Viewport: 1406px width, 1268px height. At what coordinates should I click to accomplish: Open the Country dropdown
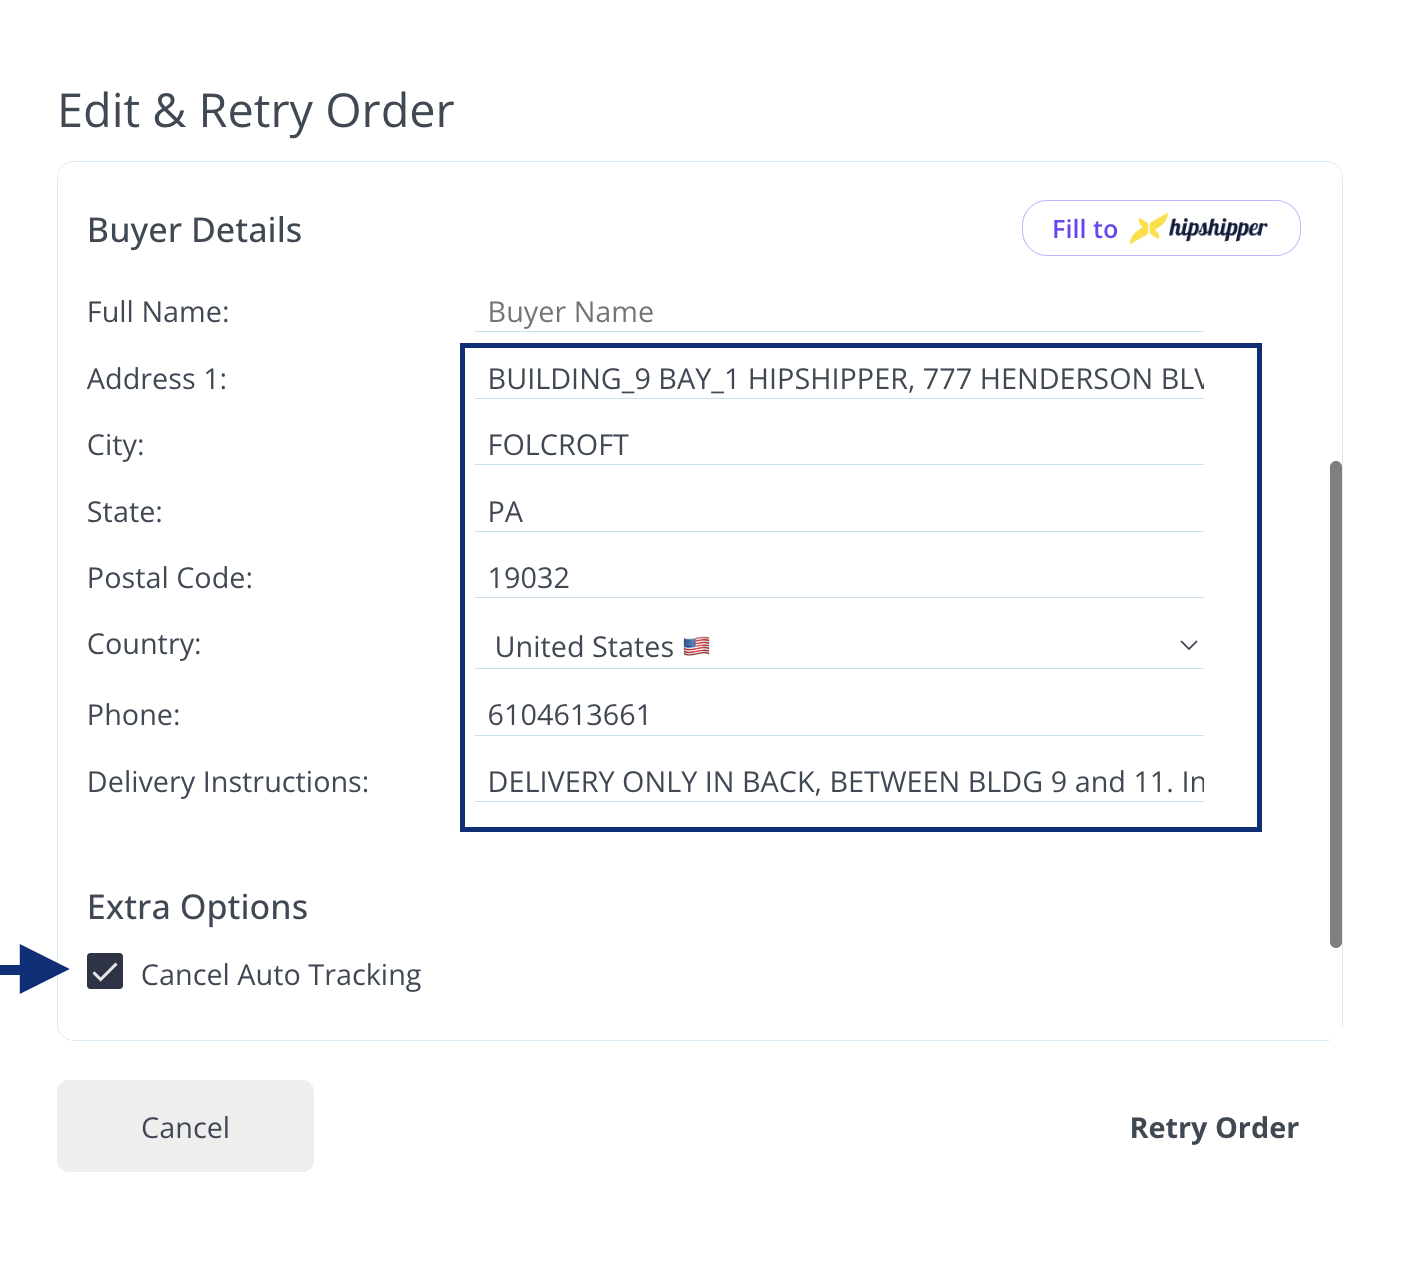pos(838,646)
